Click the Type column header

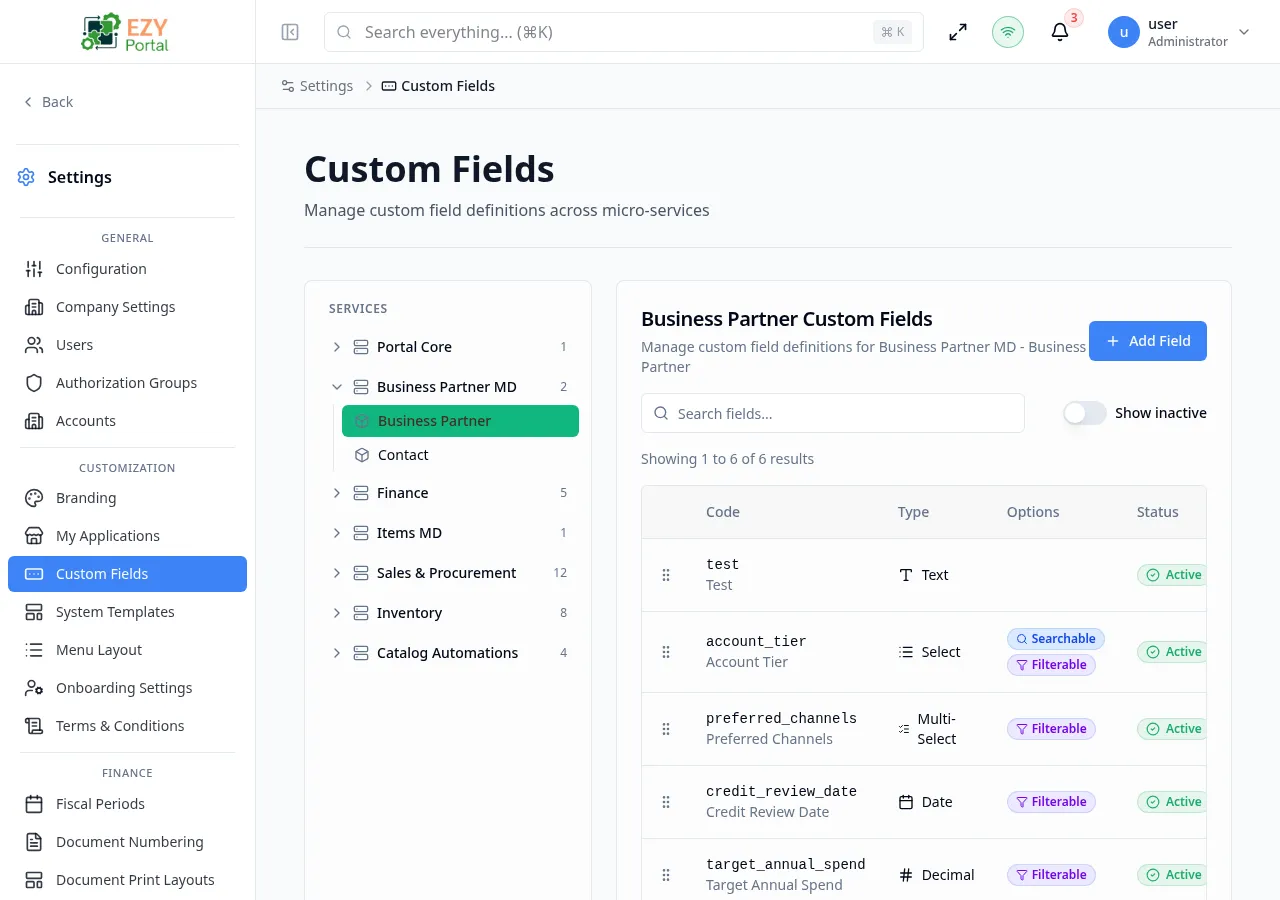pos(913,512)
